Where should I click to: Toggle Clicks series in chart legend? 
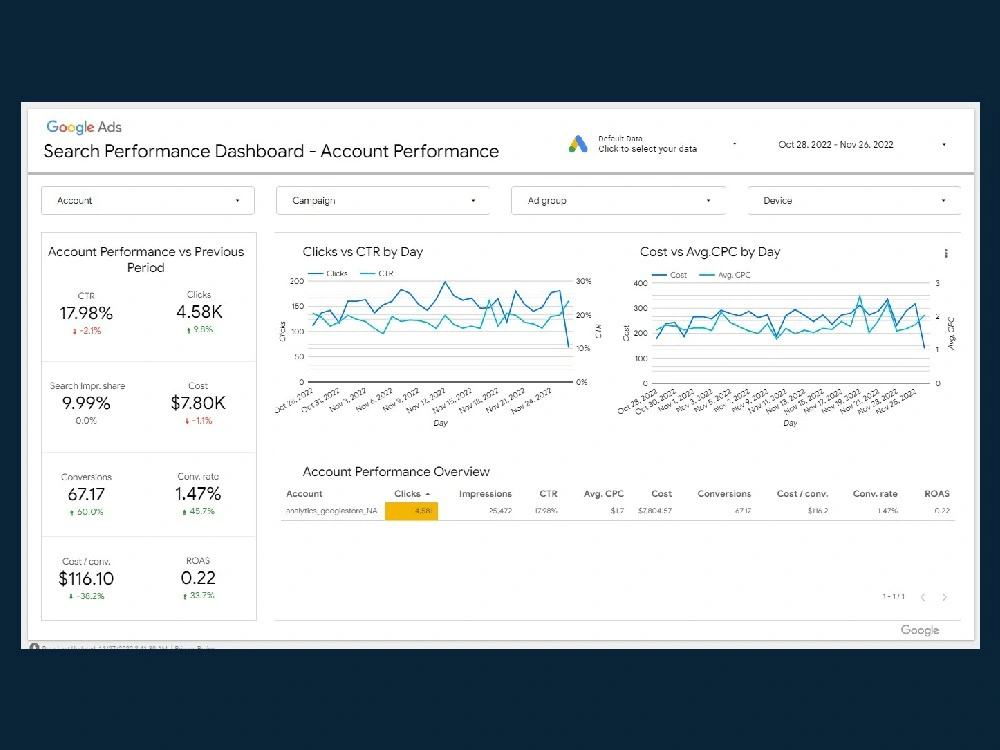(x=328, y=273)
